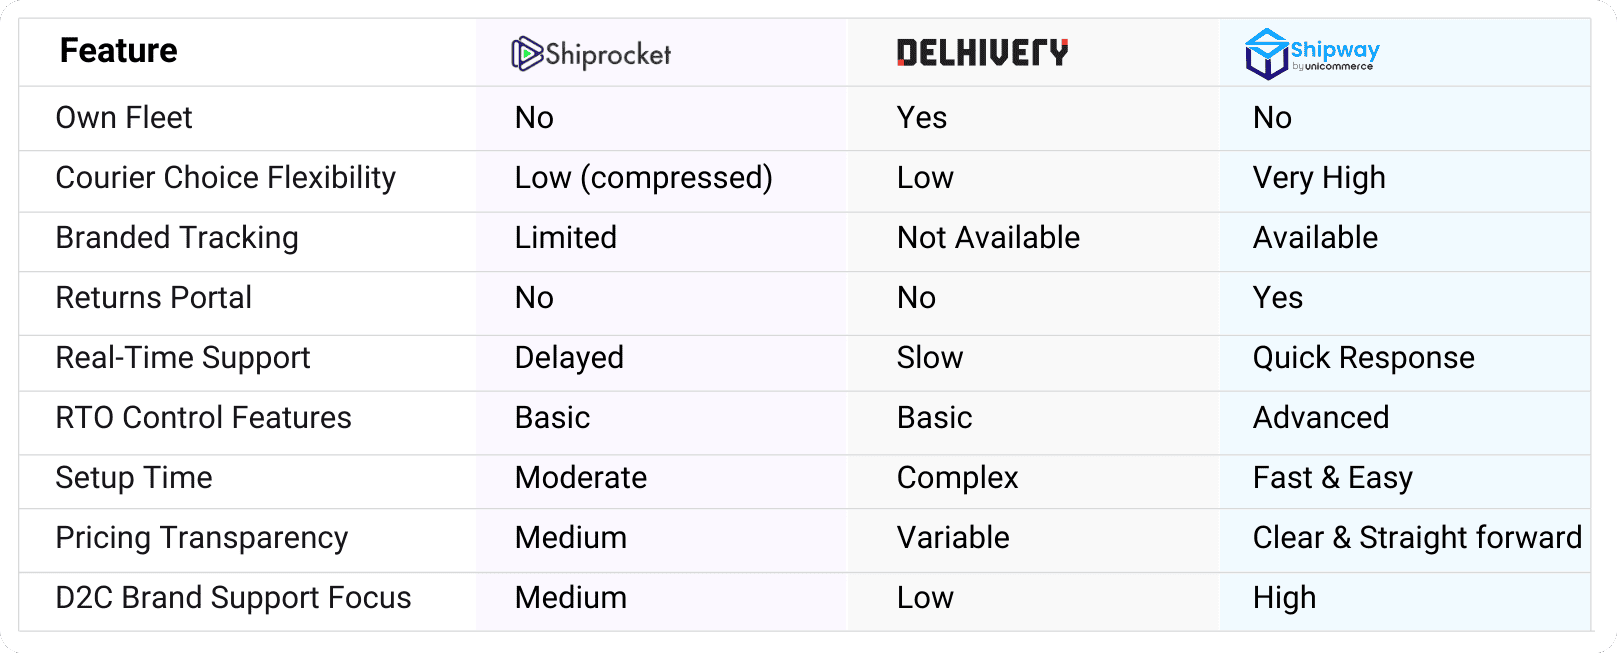This screenshot has width=1618, height=654.
Task: Click the Delhivery logo
Action: coord(982,53)
